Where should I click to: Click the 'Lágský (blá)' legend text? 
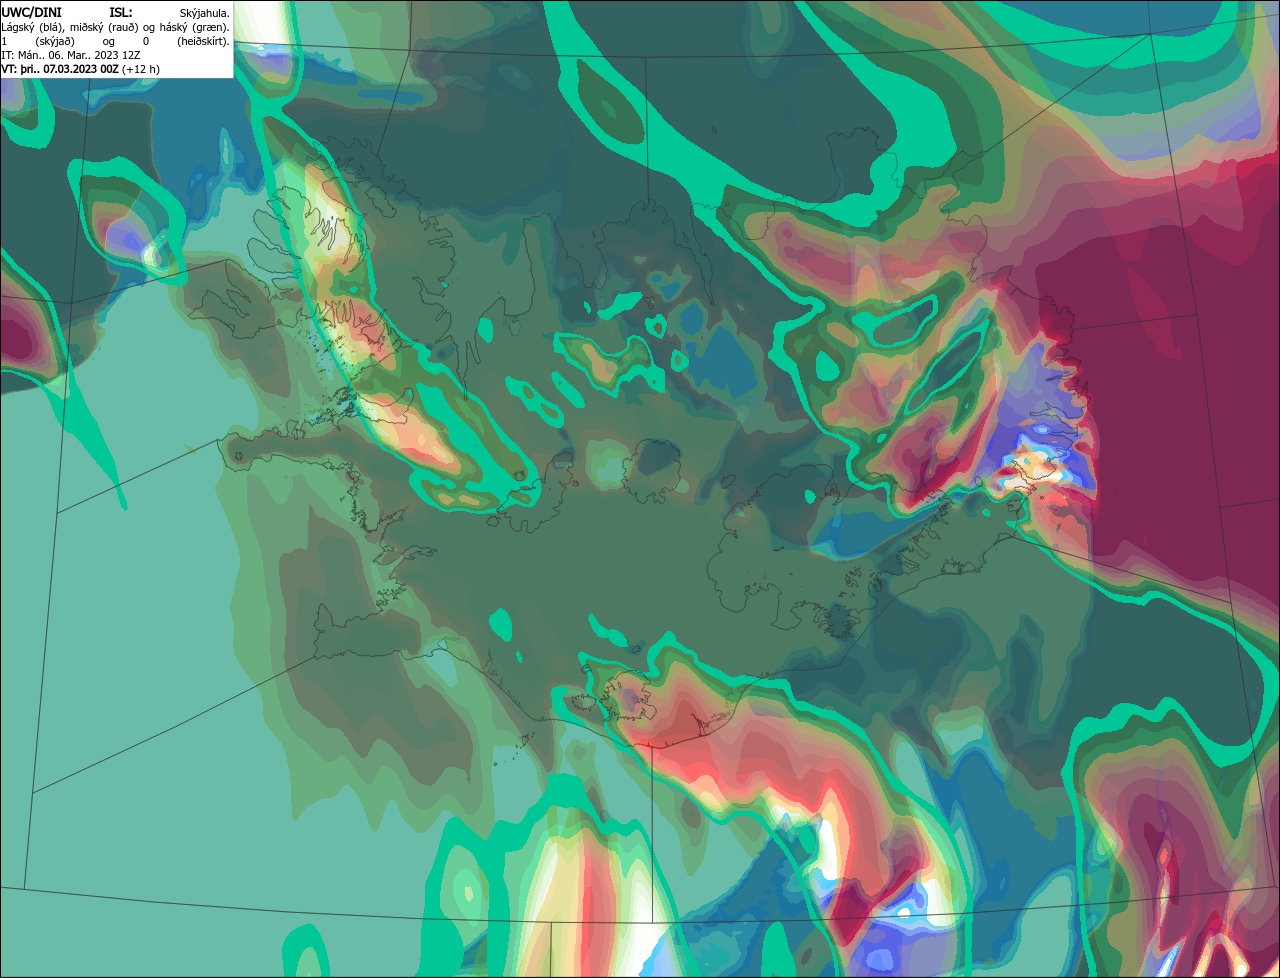(x=32, y=28)
